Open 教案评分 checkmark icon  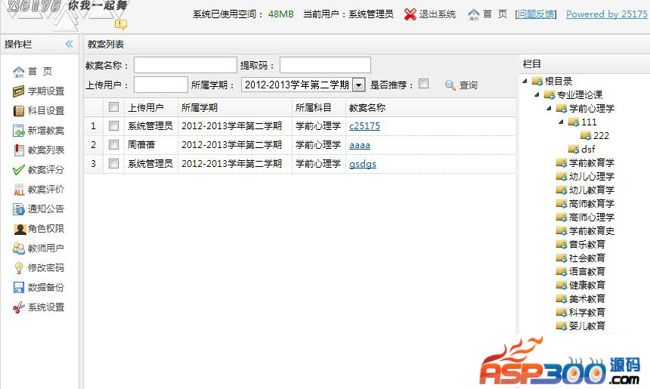click(19, 170)
